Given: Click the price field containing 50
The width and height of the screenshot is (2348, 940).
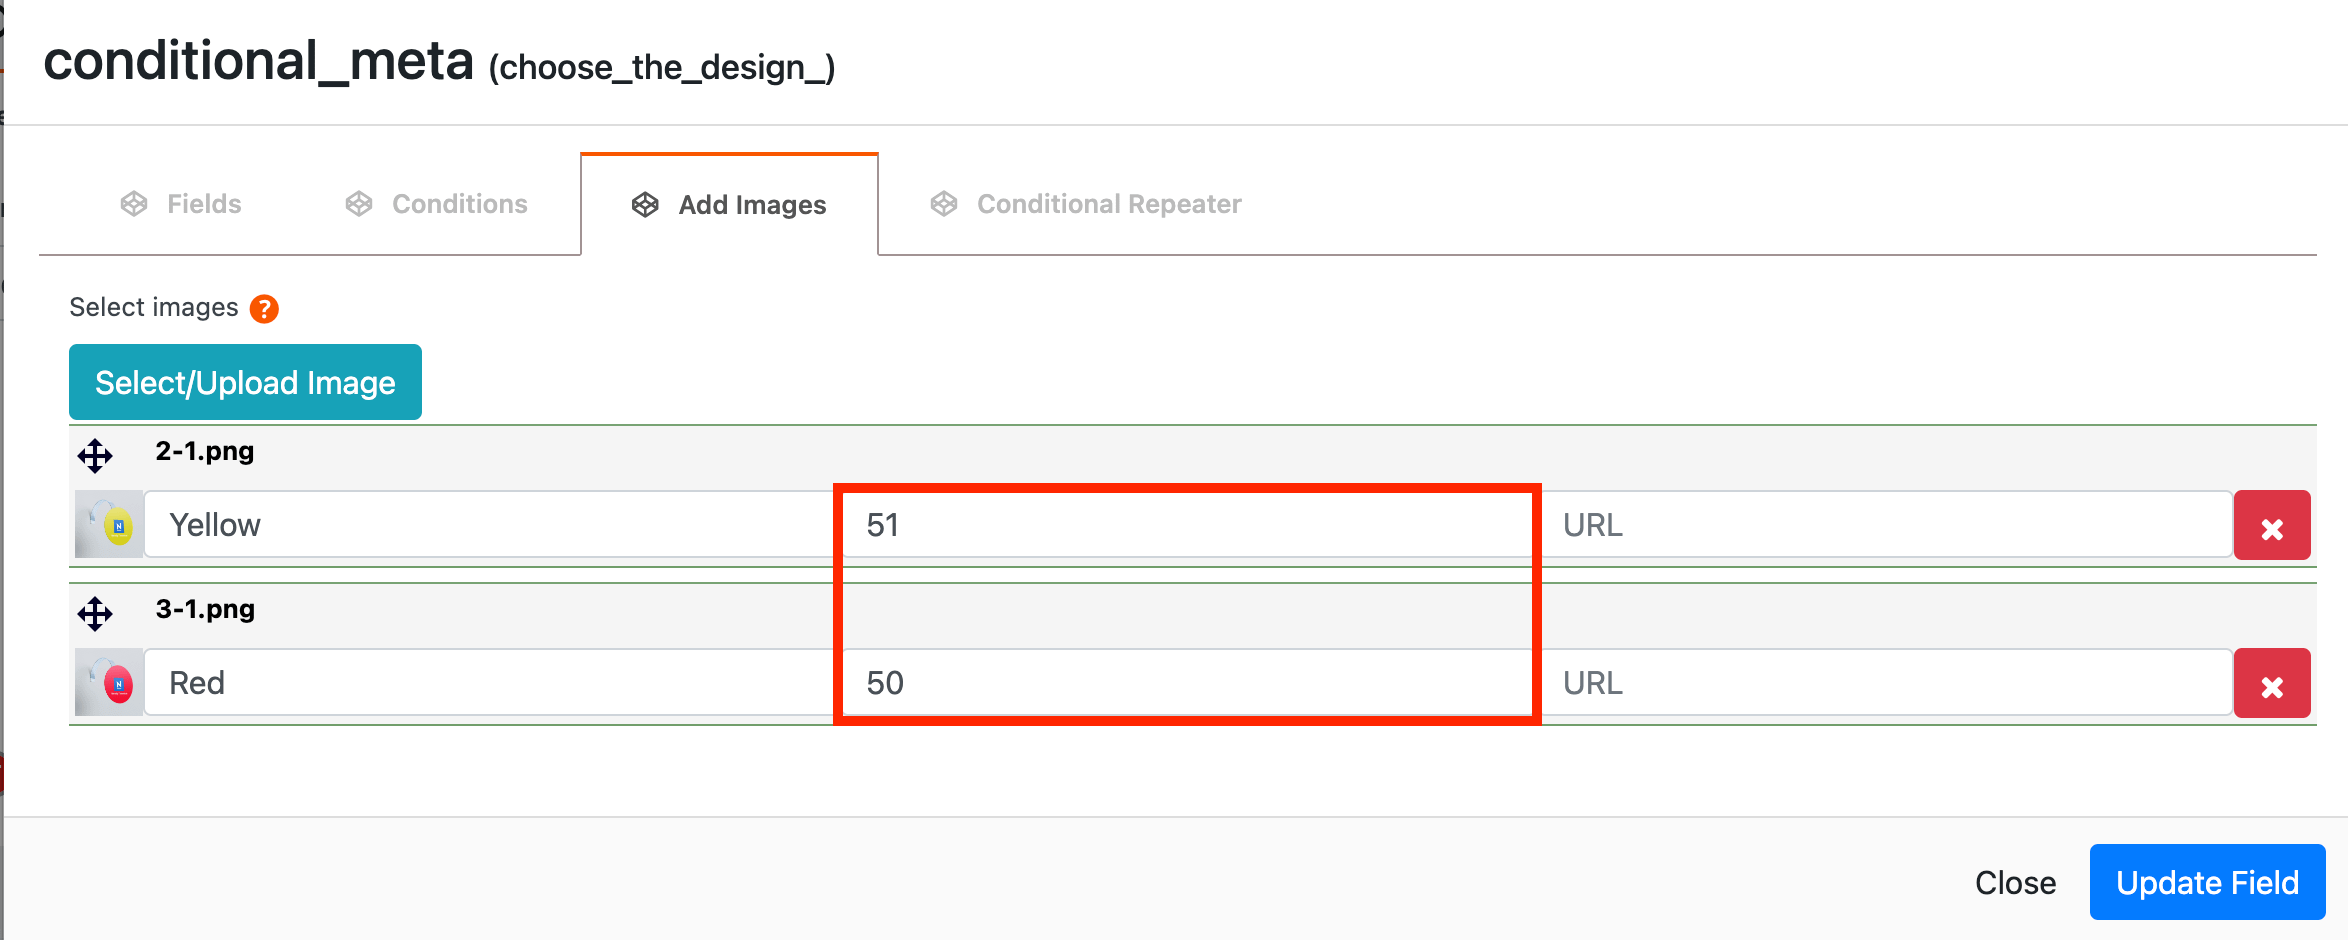Looking at the screenshot, I should 1186,683.
